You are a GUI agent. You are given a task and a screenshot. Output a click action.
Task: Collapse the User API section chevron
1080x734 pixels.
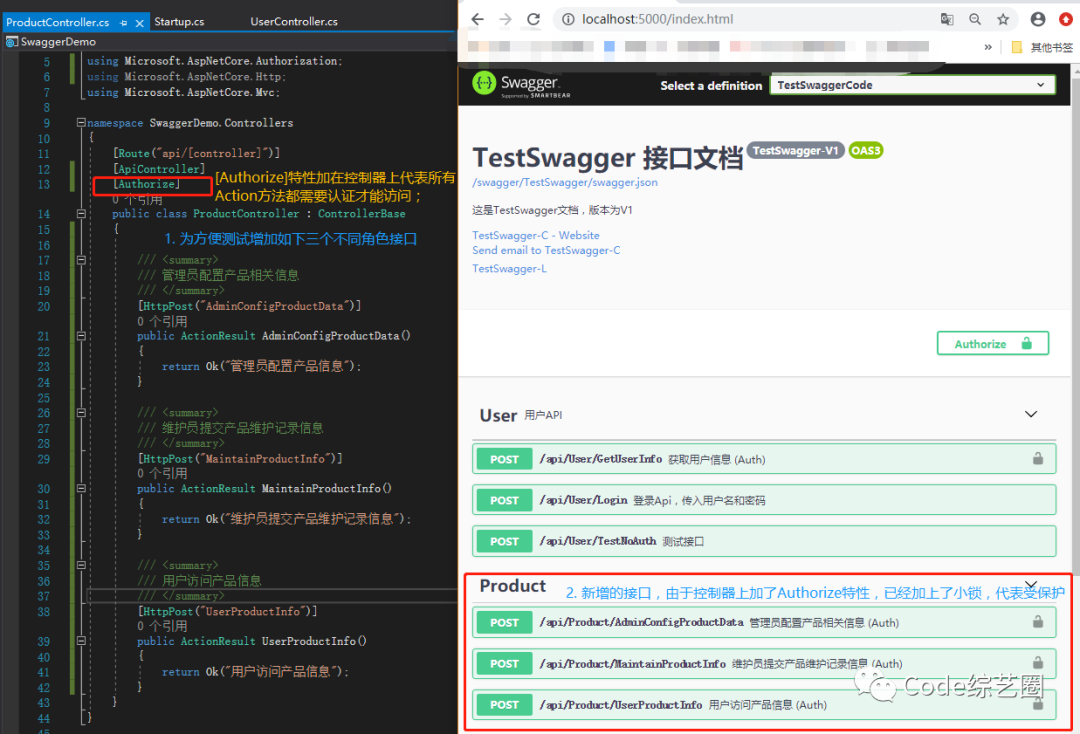click(1030, 414)
